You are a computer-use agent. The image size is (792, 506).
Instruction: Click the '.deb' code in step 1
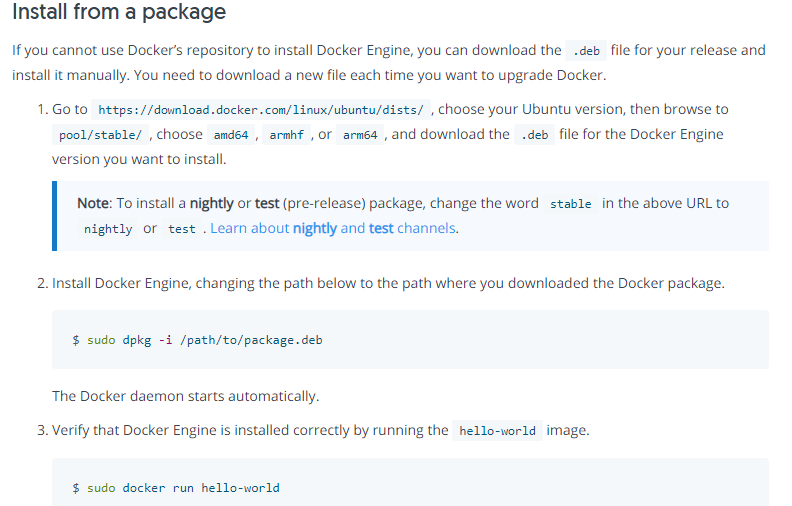[534, 135]
